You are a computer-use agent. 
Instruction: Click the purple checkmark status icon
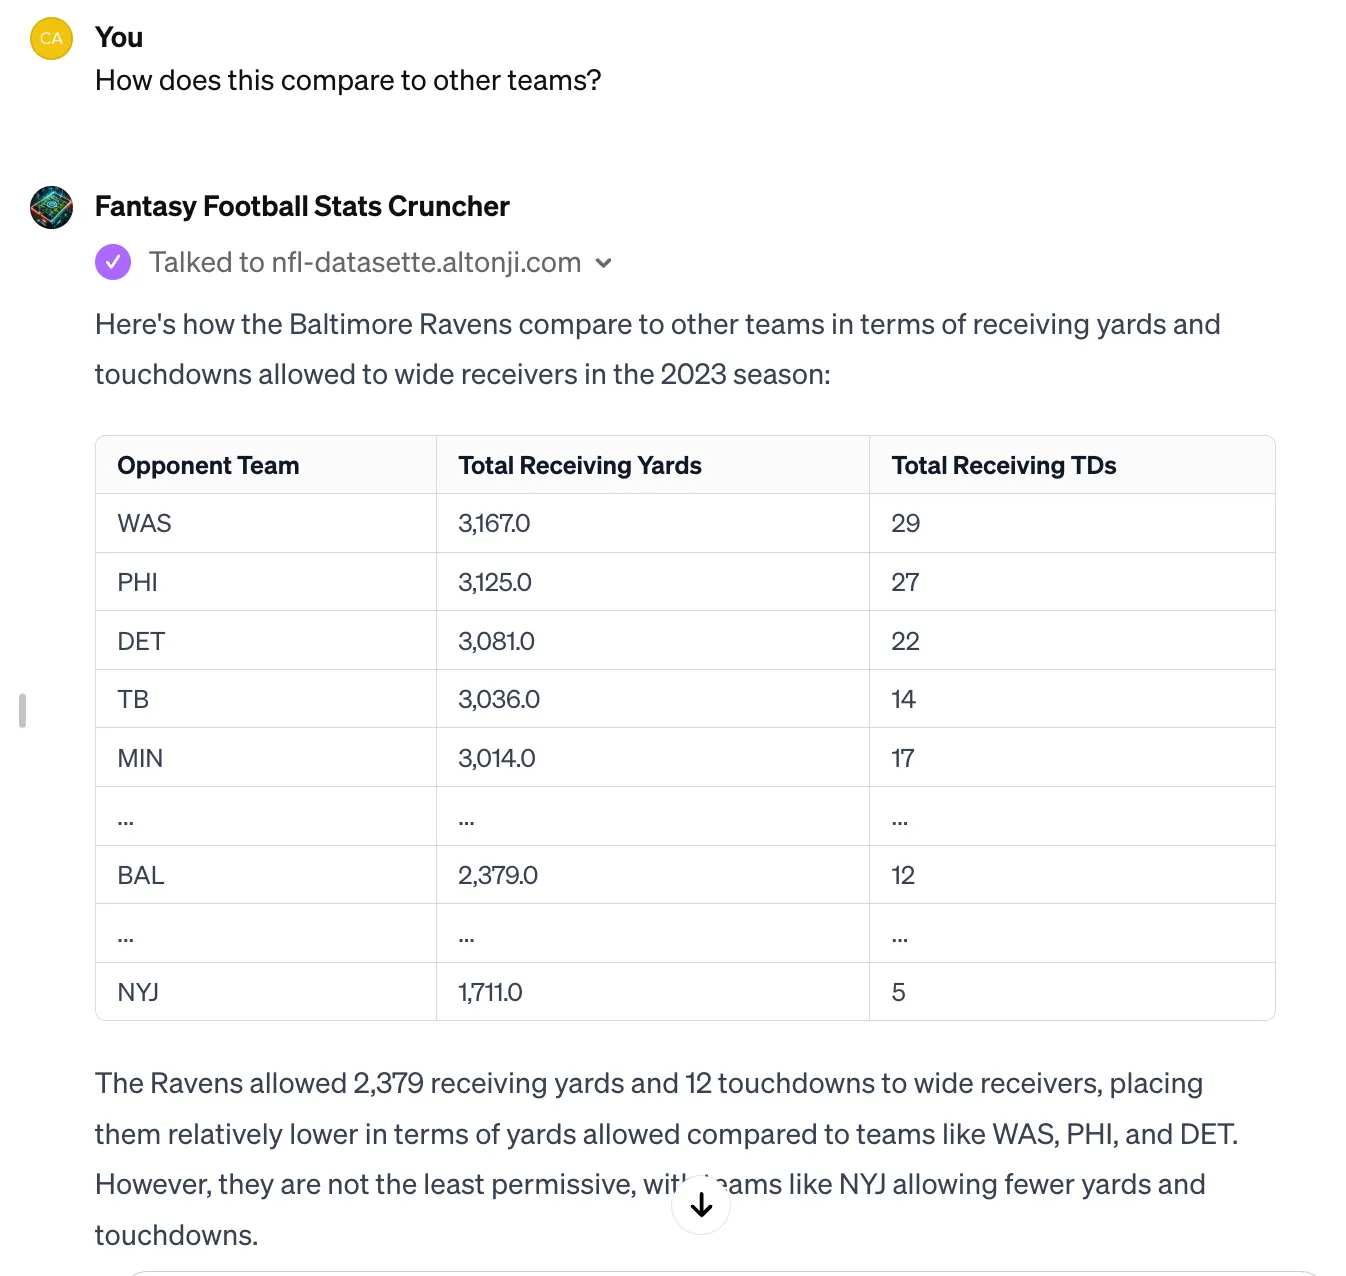click(x=113, y=262)
